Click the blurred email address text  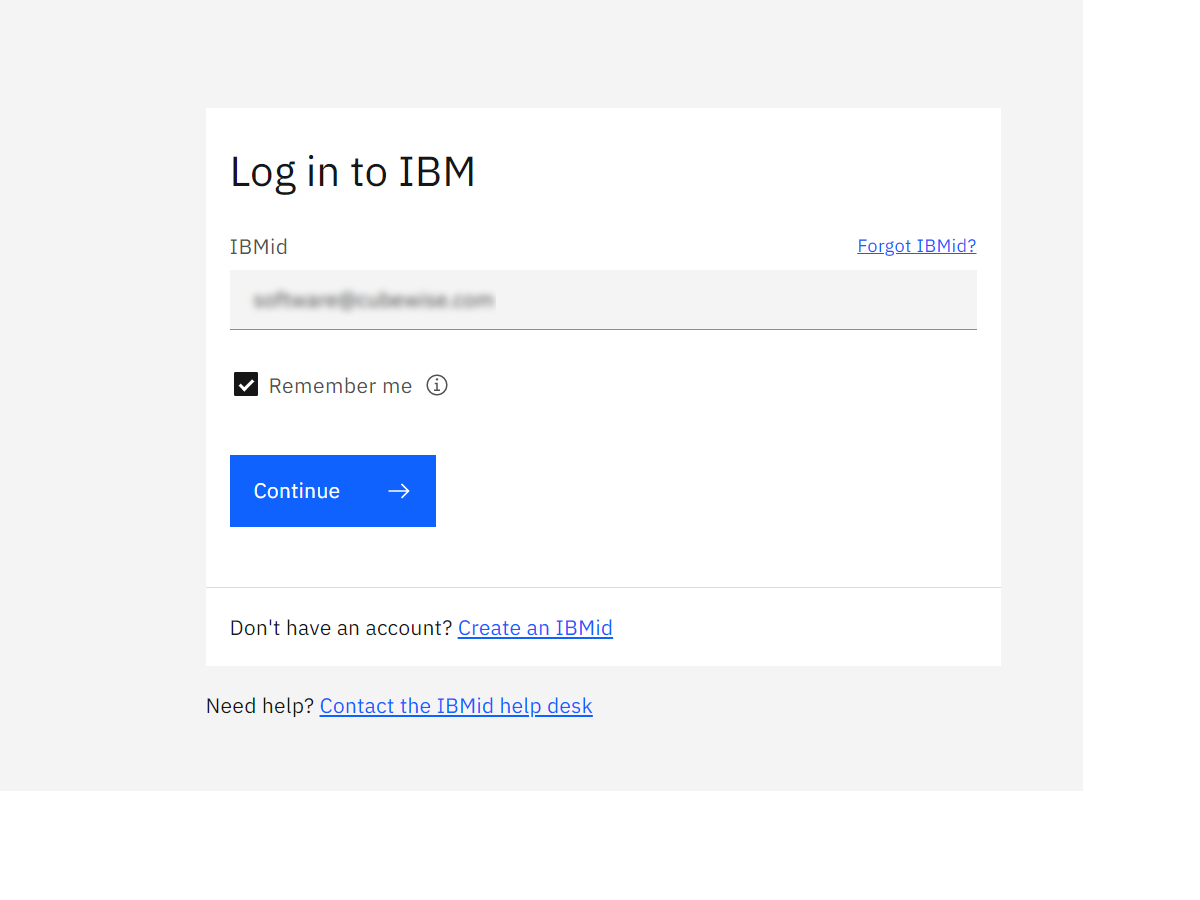[373, 300]
